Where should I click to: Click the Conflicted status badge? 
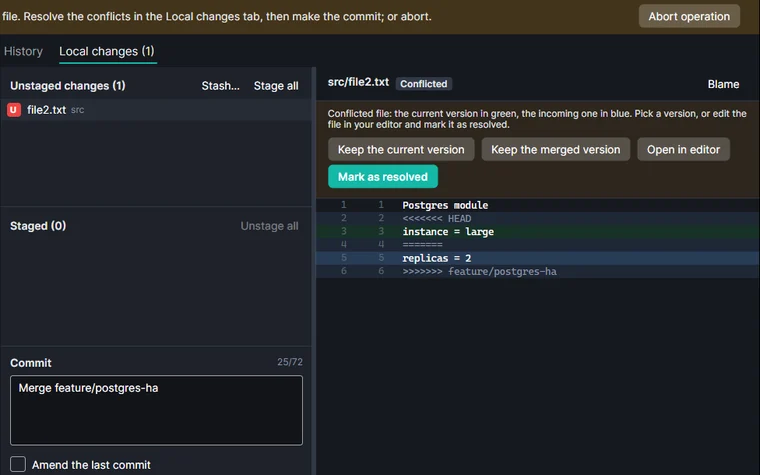pyautogui.click(x=424, y=84)
